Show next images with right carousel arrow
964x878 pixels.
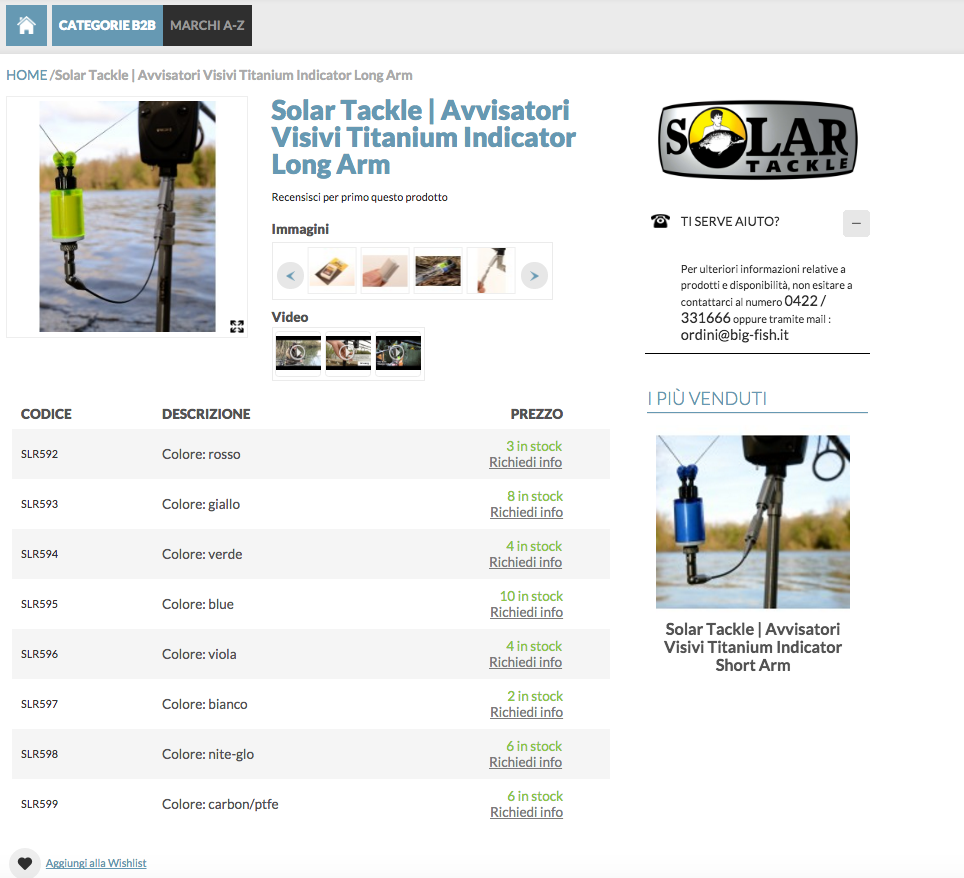pos(534,275)
